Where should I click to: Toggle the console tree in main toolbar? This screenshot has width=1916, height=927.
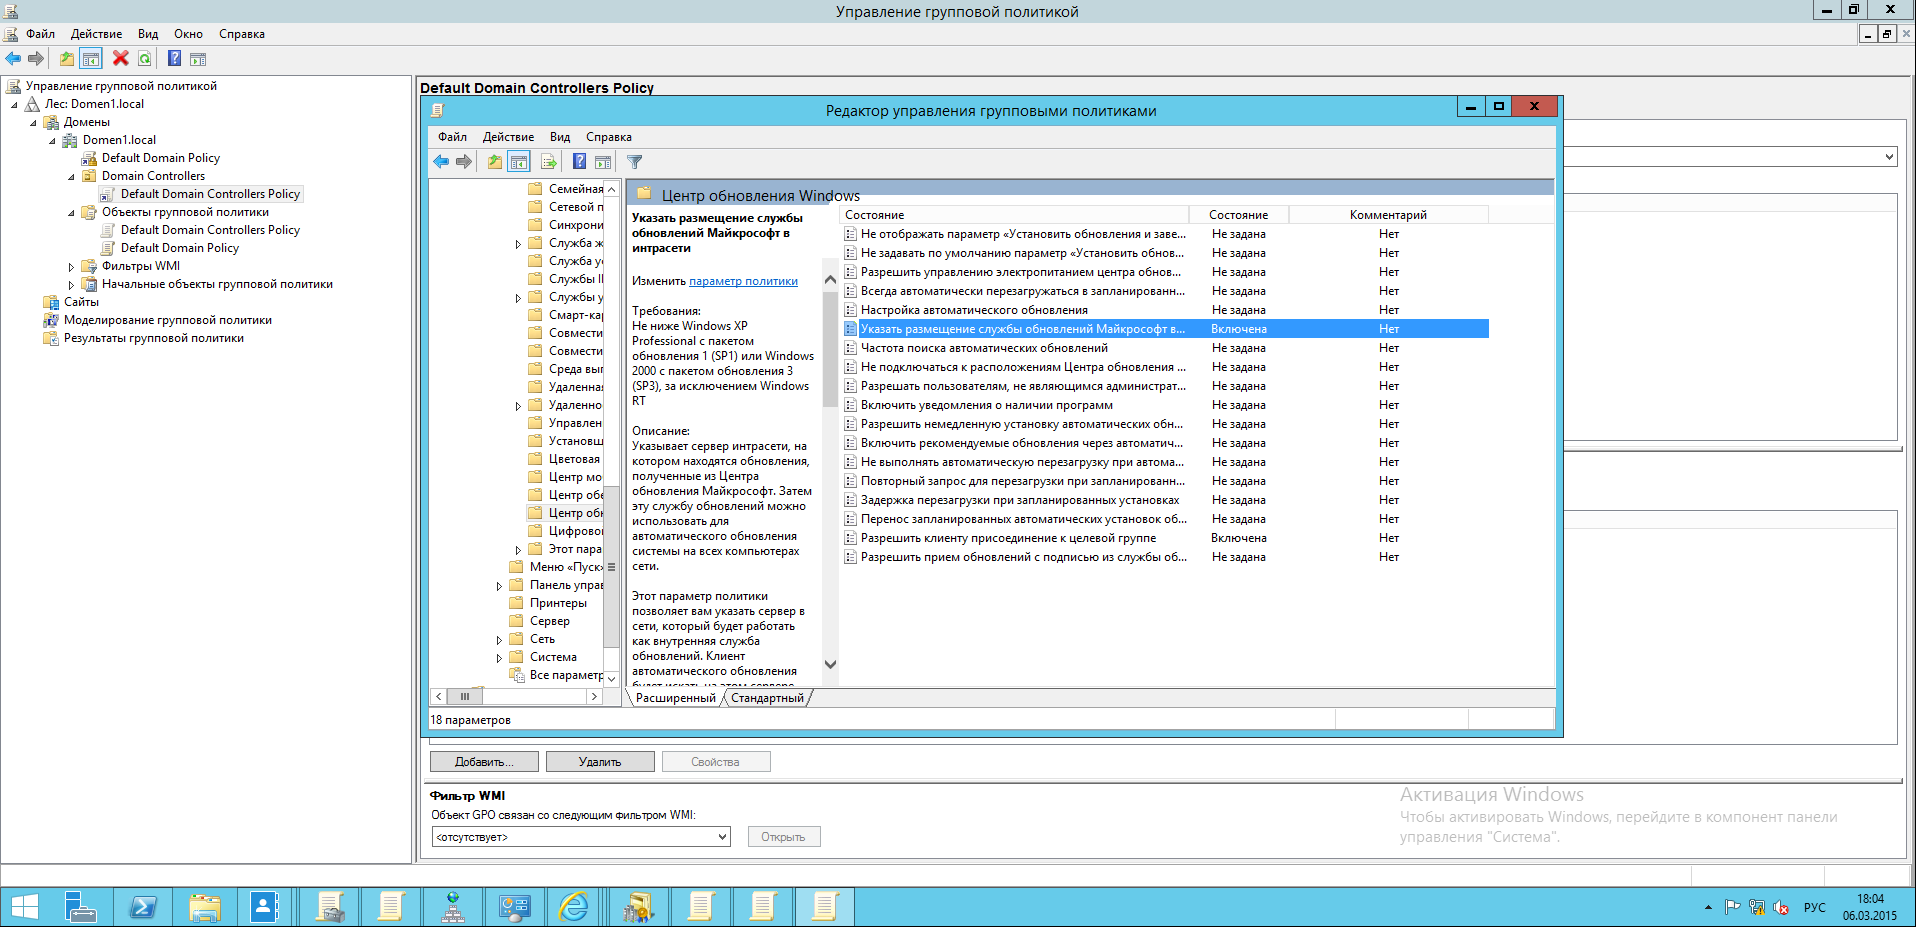[x=91, y=59]
